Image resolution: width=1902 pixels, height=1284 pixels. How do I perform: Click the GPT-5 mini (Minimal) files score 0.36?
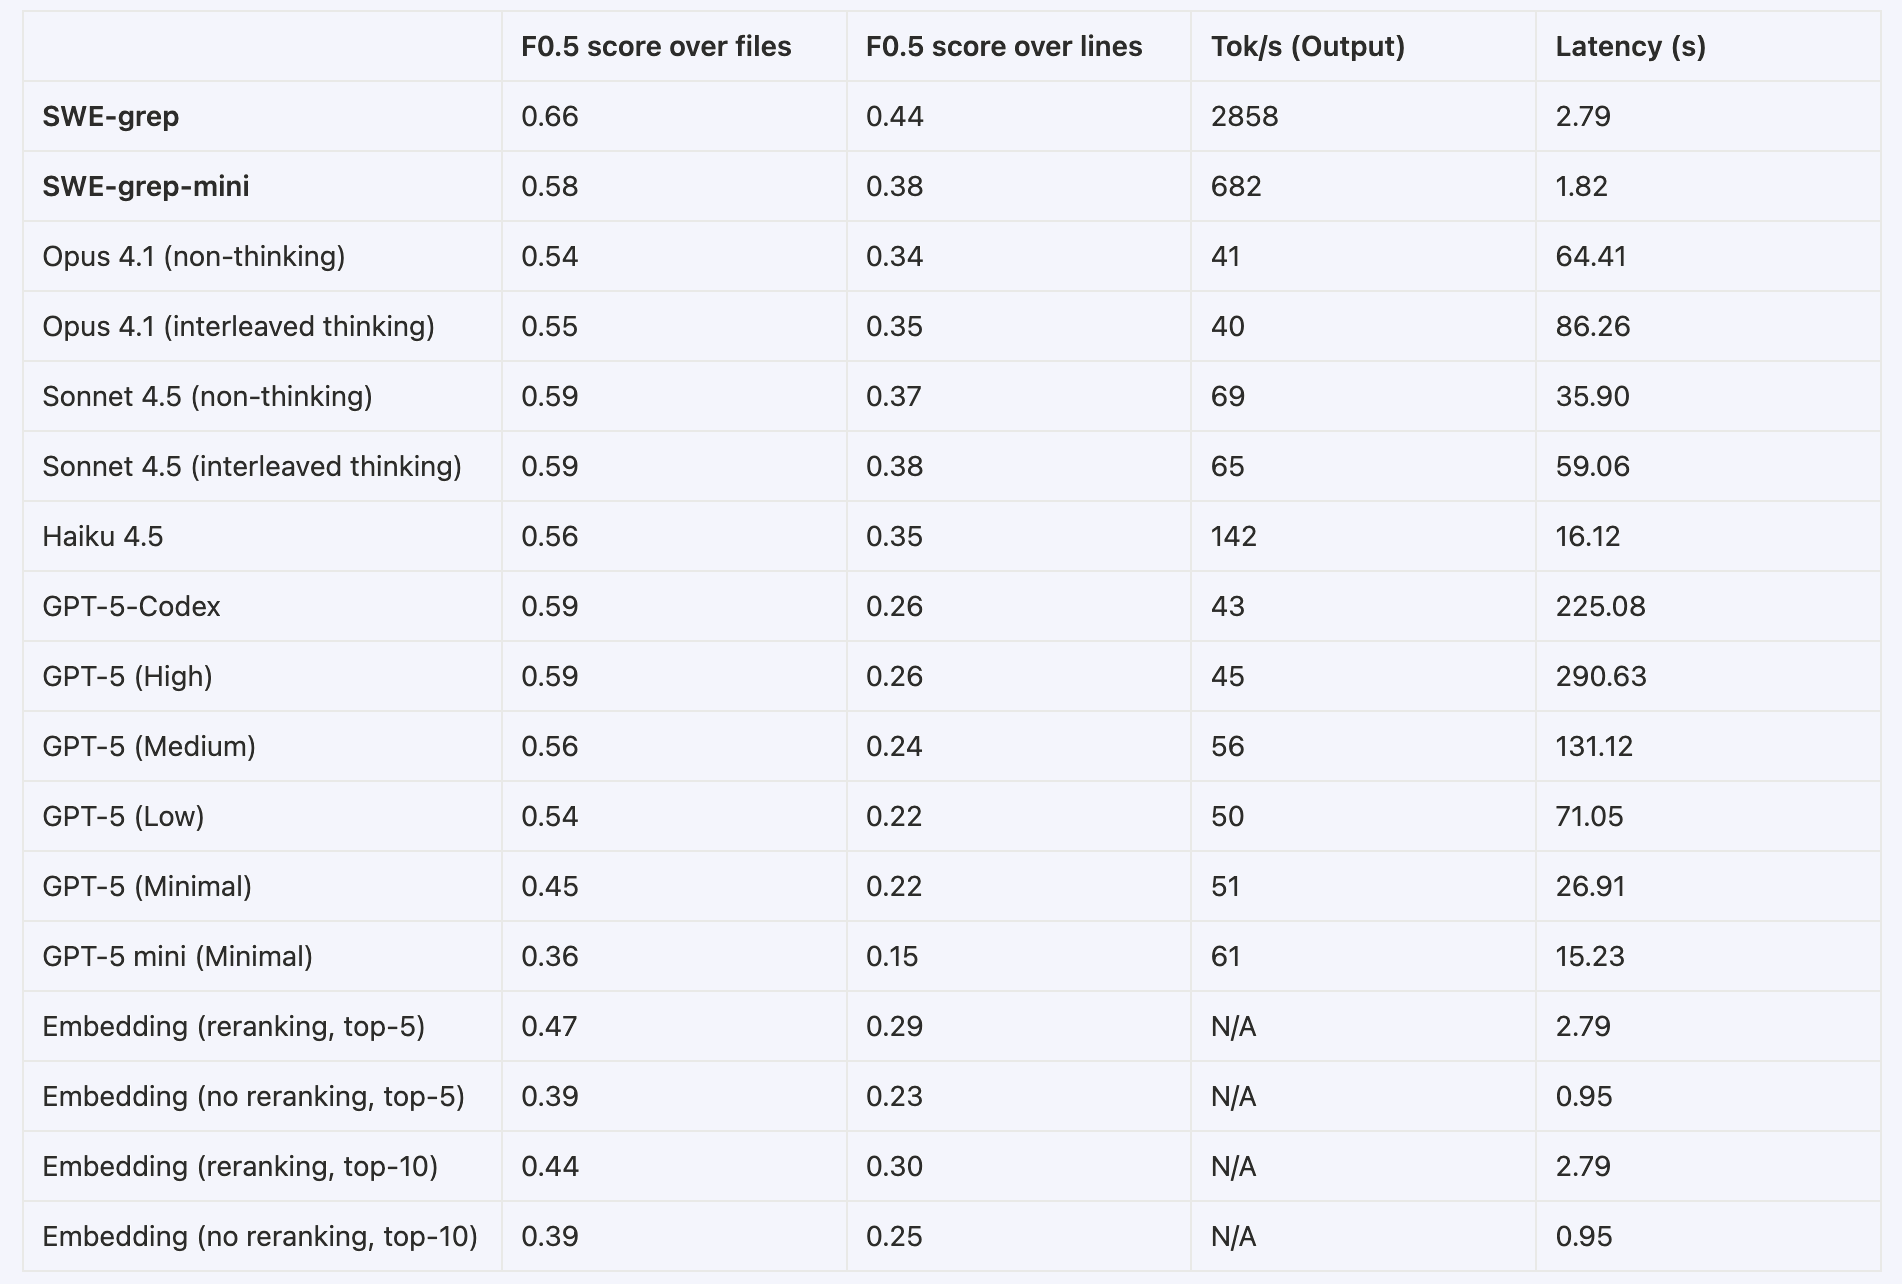tap(550, 957)
